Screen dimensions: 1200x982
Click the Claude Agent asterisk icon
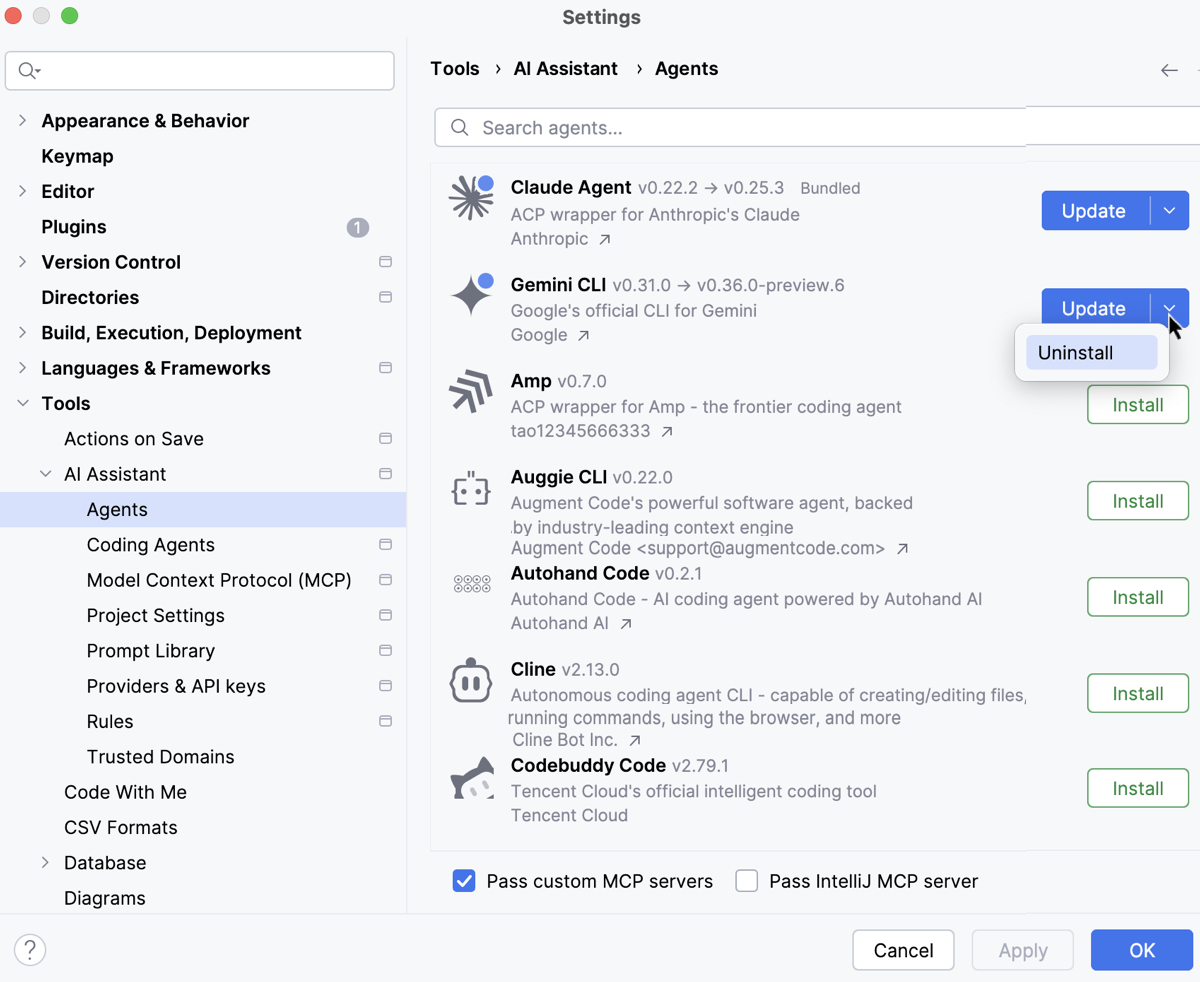point(470,198)
